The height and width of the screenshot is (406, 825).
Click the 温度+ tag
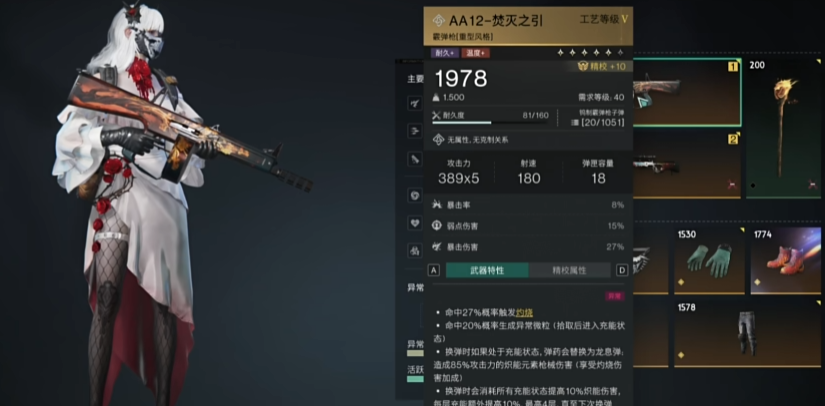click(476, 53)
